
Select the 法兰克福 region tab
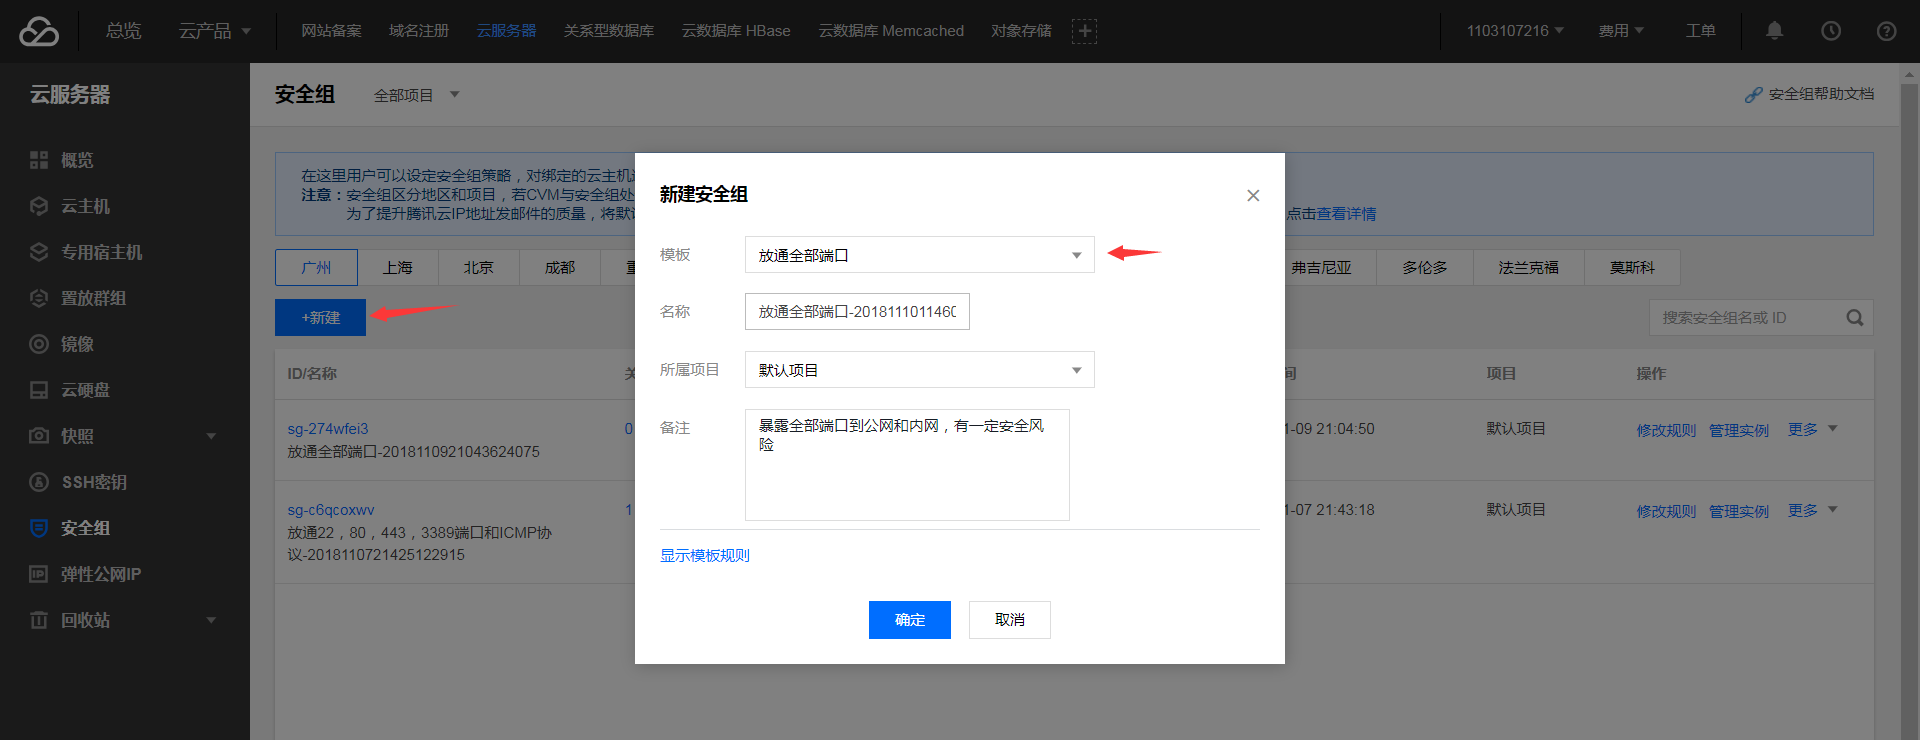pyautogui.click(x=1528, y=268)
